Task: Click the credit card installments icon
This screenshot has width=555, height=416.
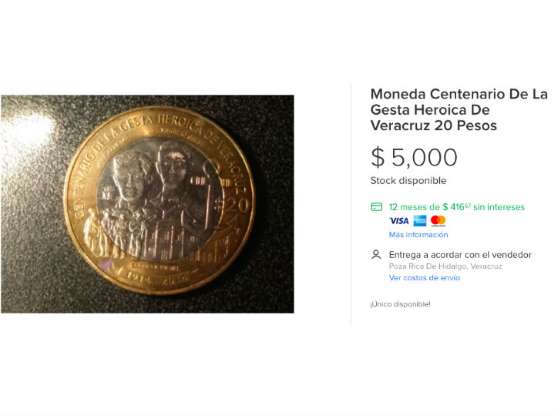Action: (x=376, y=207)
